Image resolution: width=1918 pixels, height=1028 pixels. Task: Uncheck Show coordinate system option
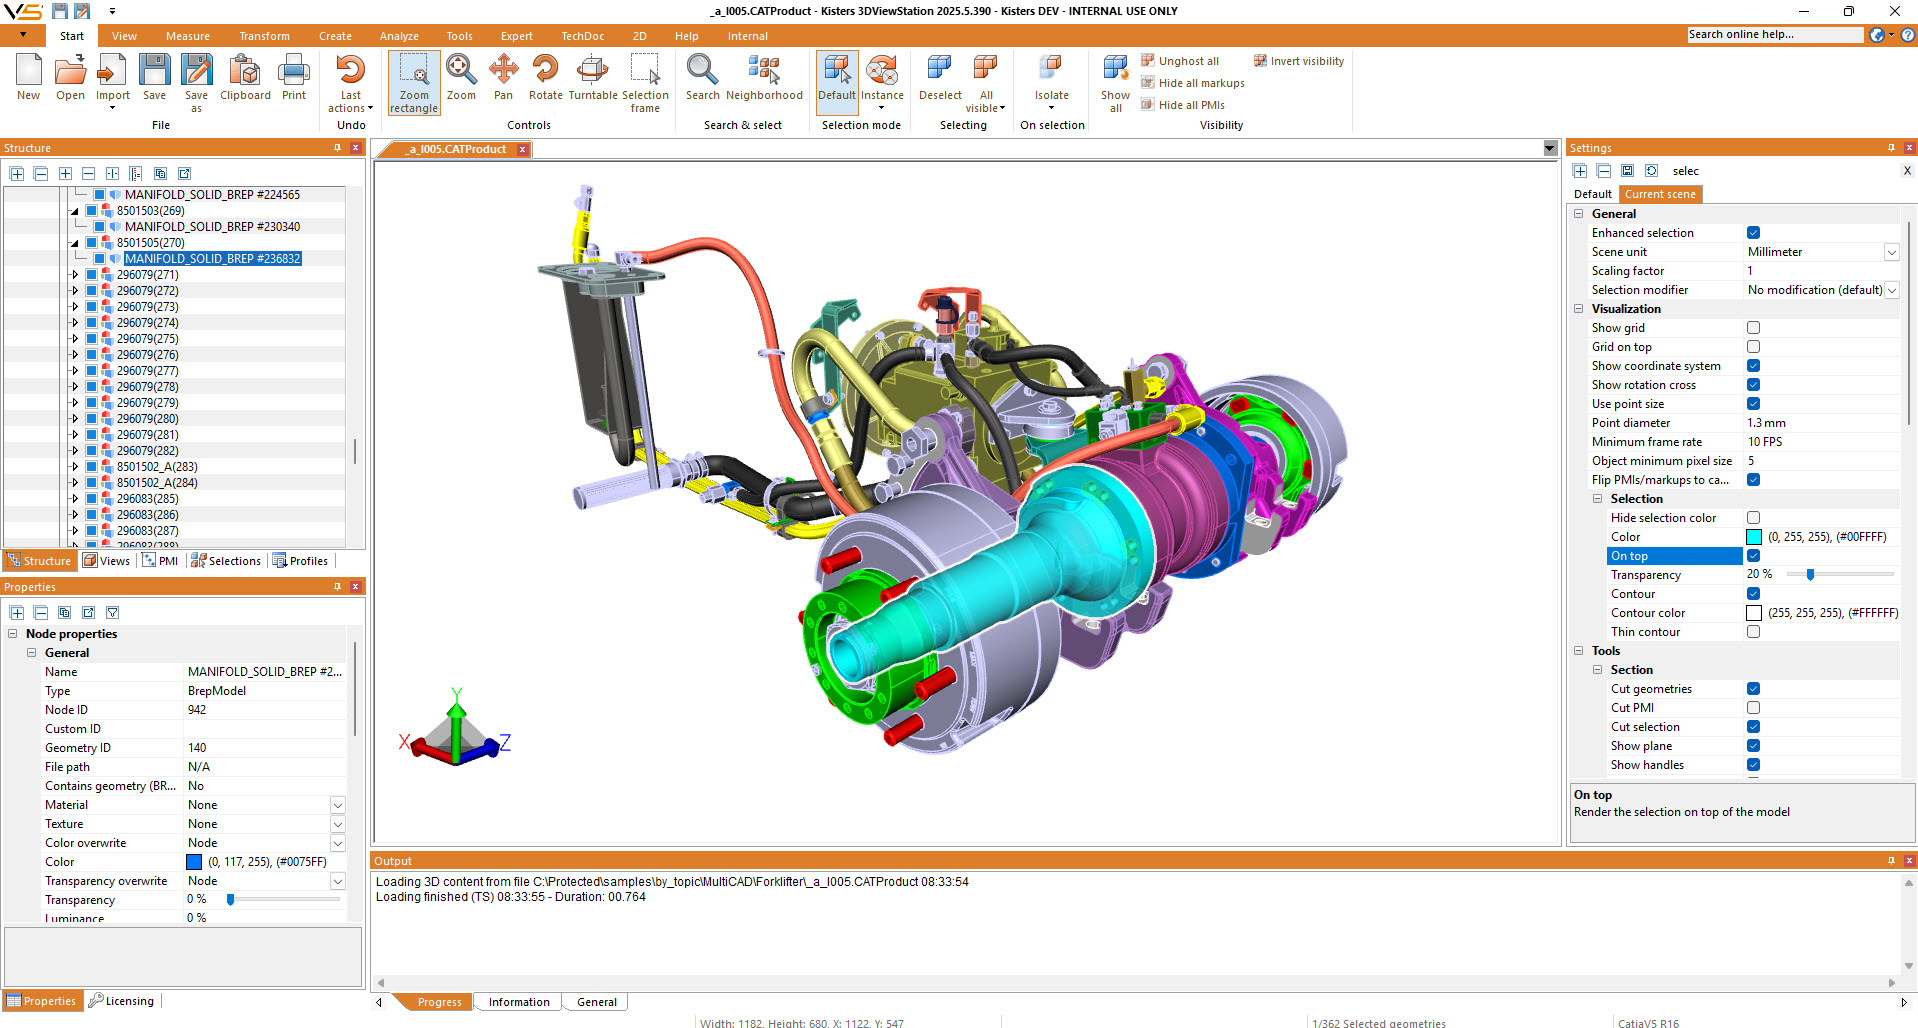click(1753, 366)
